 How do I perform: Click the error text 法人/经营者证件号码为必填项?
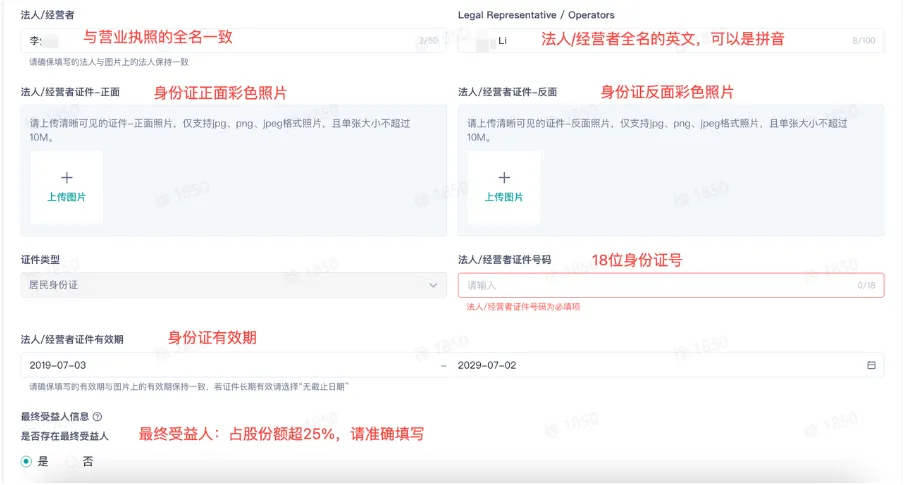(523, 307)
